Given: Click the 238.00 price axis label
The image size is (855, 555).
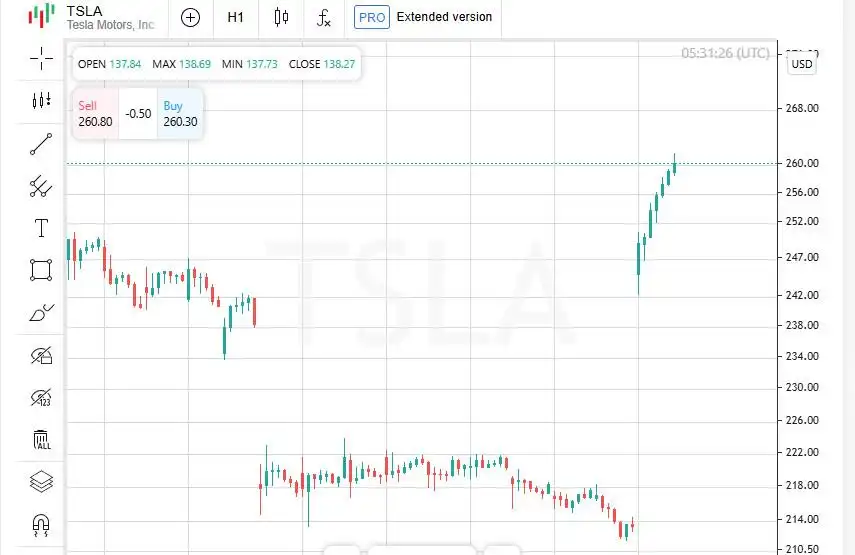Looking at the screenshot, I should (802, 325).
